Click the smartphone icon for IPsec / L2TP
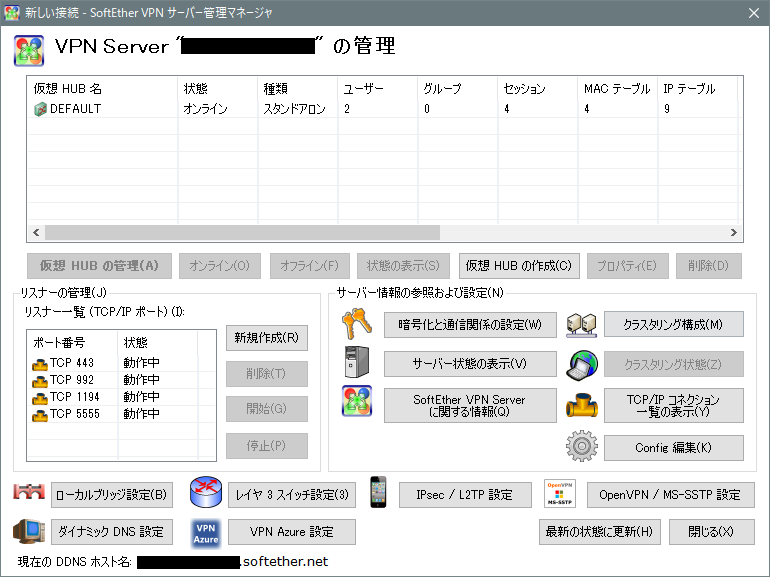Image resolution: width=770 pixels, height=577 pixels. [378, 492]
